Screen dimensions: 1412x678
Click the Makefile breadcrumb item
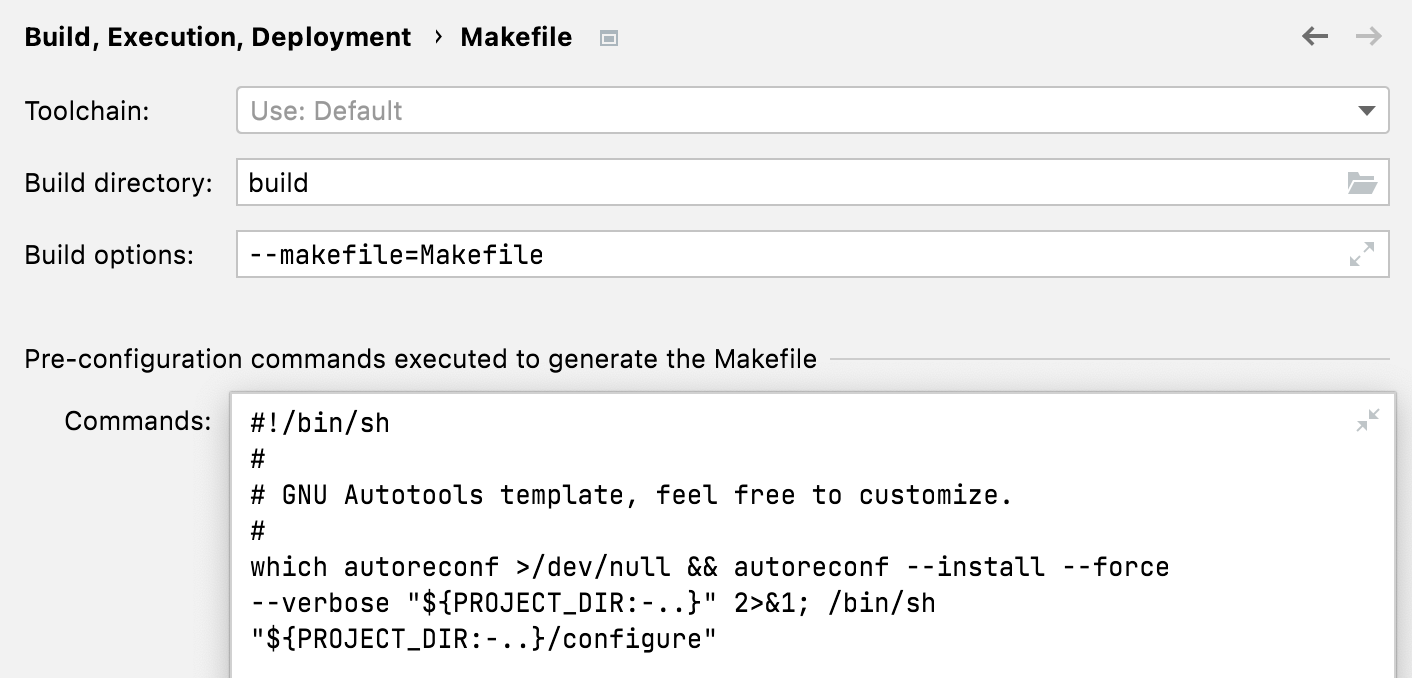(516, 37)
